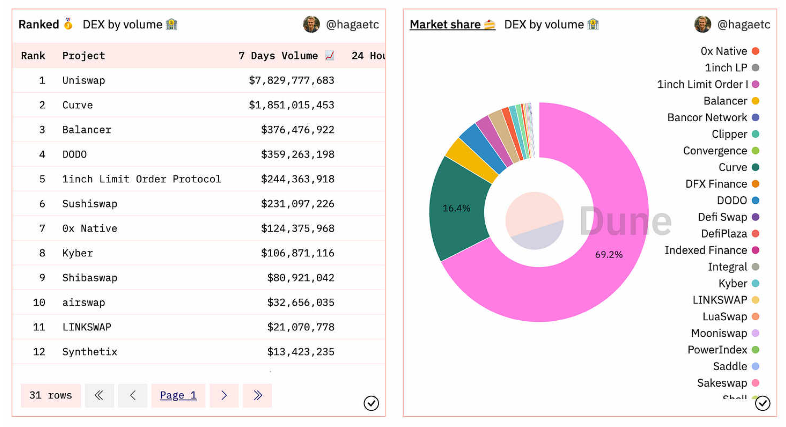Select Curve volume $1,851,015,453
The image size is (786, 427).
pos(291,105)
